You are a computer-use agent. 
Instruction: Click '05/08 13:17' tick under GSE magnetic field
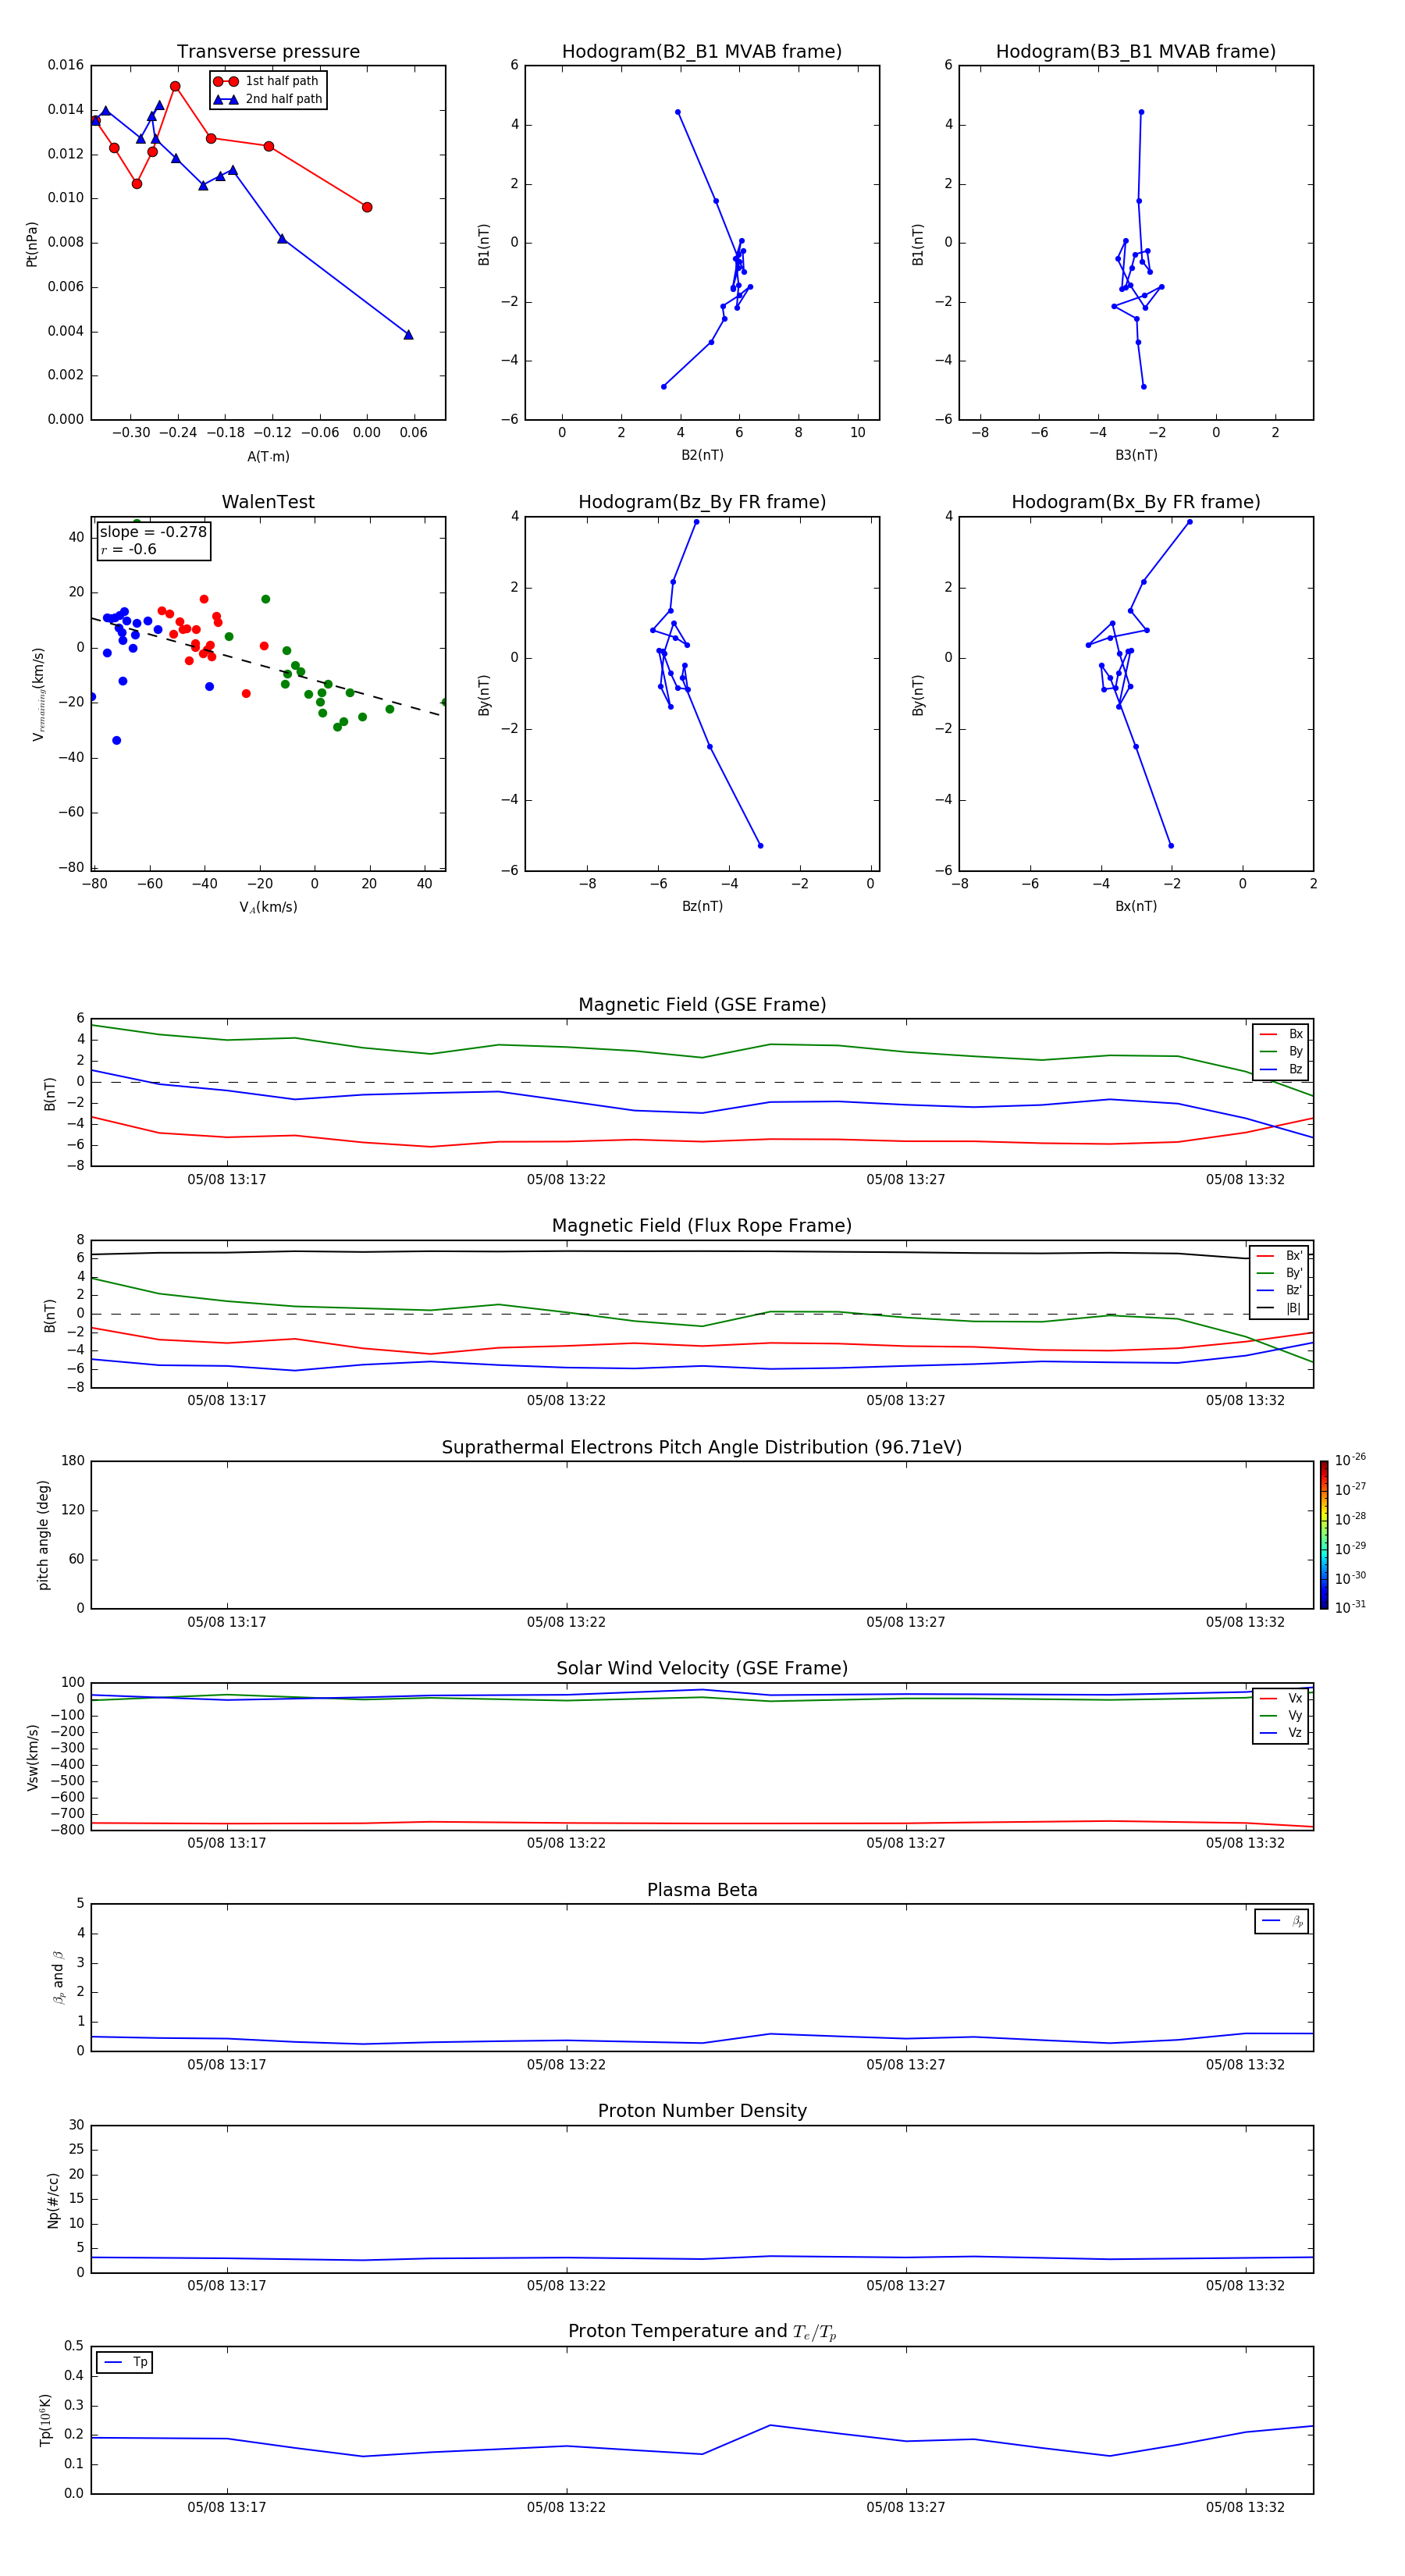(227, 1180)
